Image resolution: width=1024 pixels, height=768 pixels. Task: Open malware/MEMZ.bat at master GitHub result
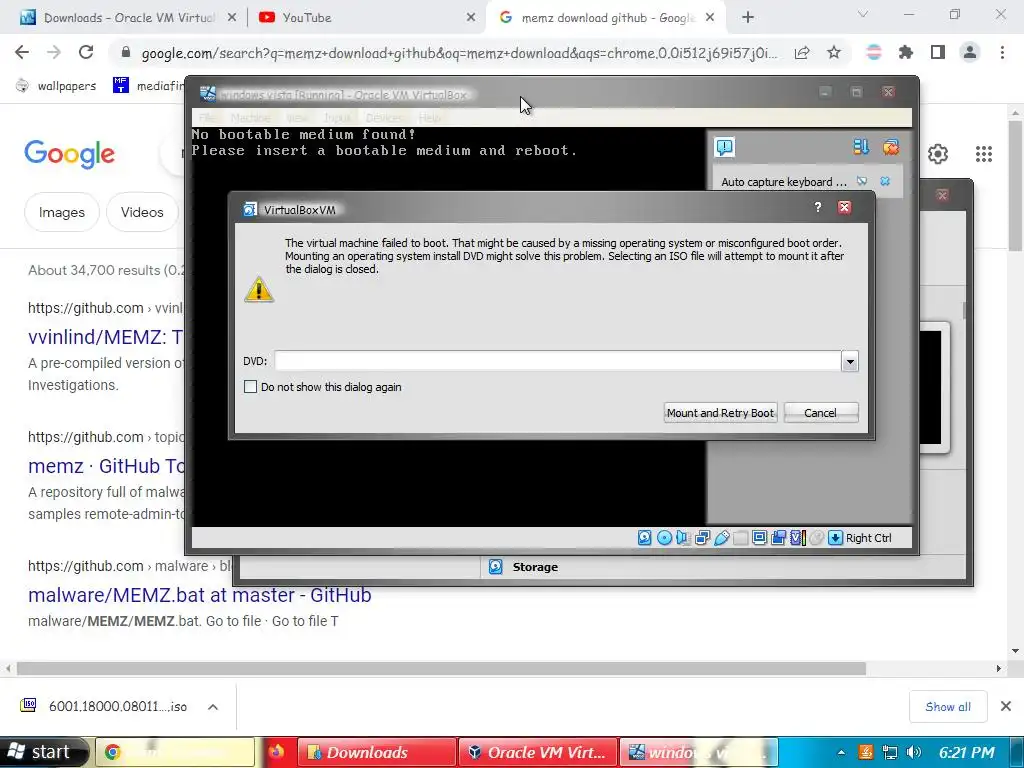(x=200, y=595)
